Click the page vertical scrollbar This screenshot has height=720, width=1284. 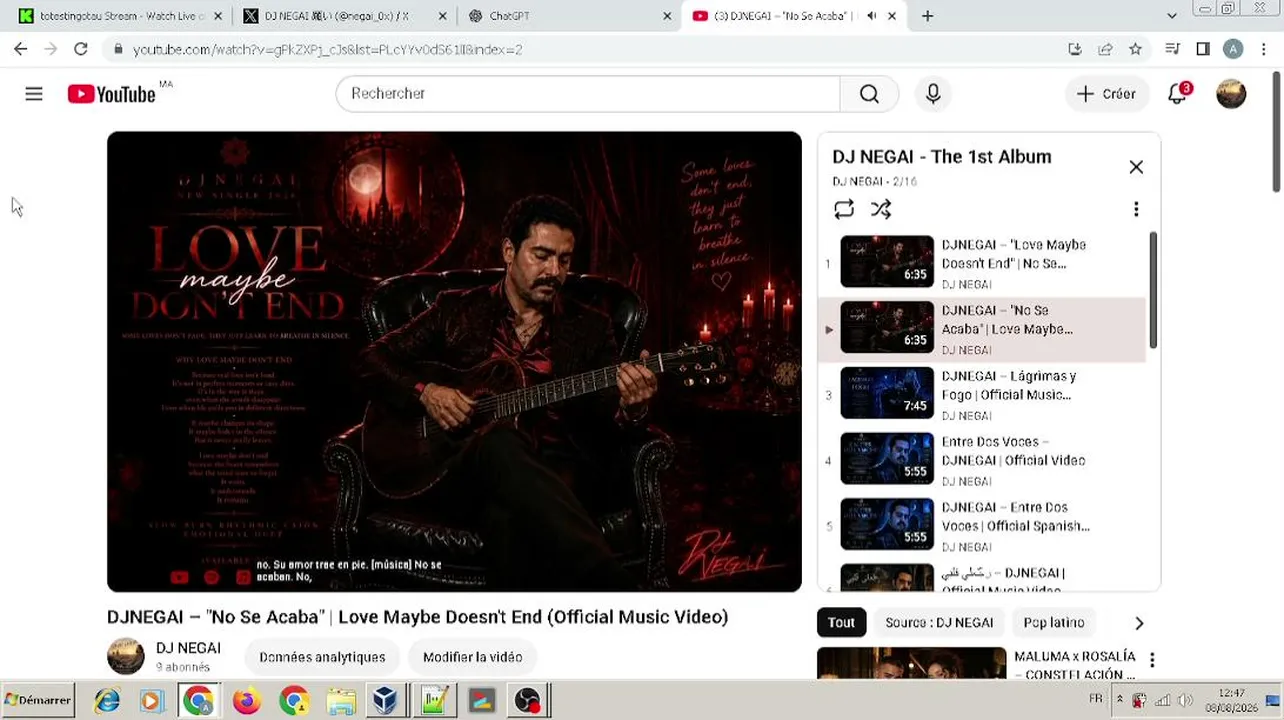tap(1276, 130)
